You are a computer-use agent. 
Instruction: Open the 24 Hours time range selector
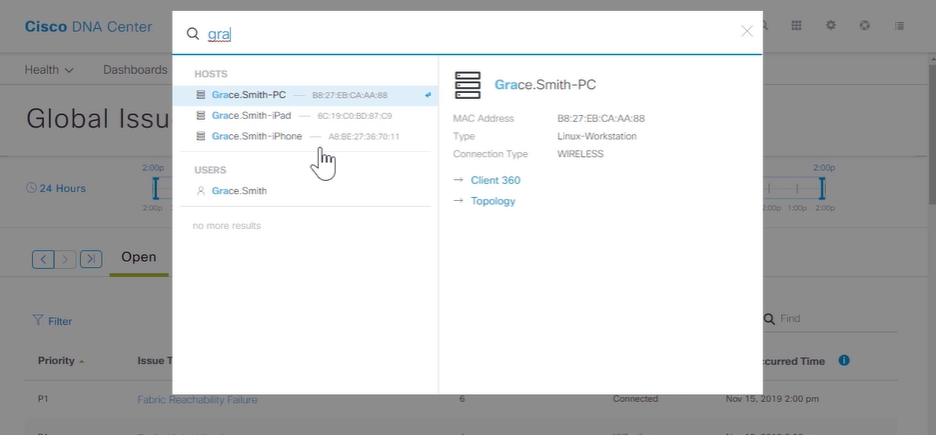click(x=56, y=189)
